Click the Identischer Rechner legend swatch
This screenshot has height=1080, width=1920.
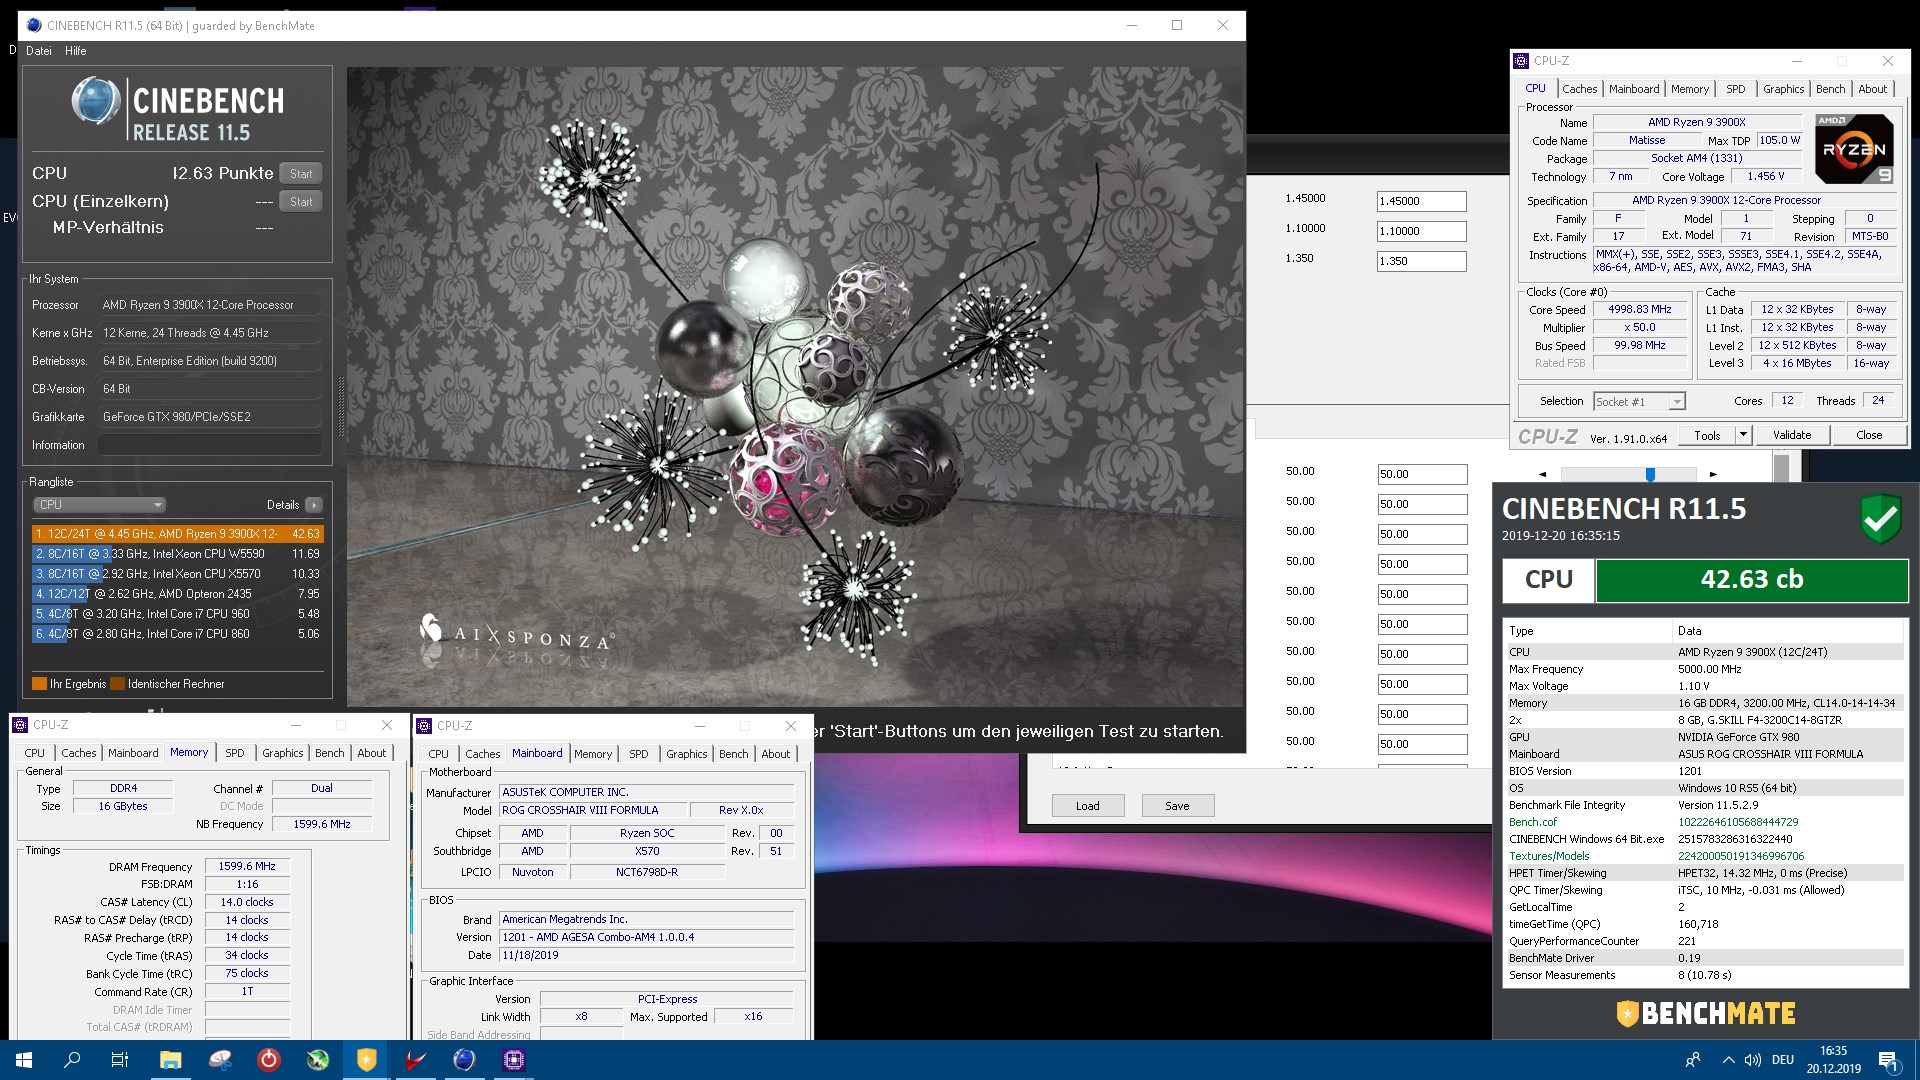(x=118, y=684)
